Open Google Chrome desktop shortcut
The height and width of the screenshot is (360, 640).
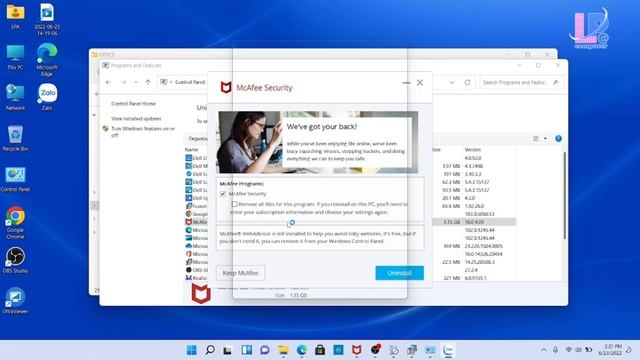point(16,222)
